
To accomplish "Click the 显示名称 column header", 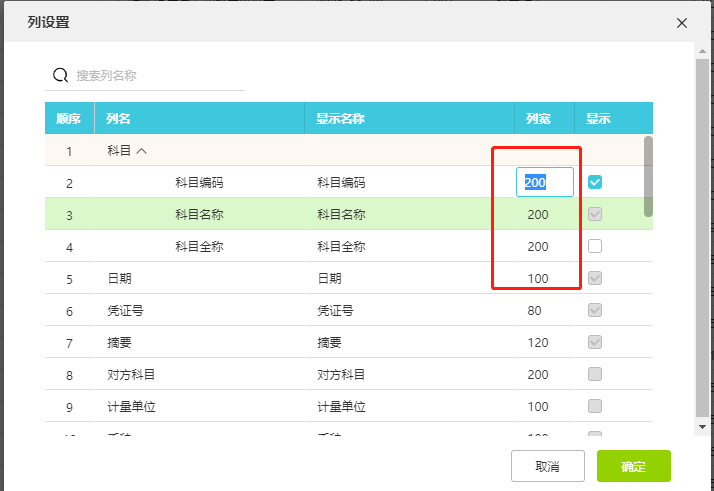I will click(x=340, y=118).
